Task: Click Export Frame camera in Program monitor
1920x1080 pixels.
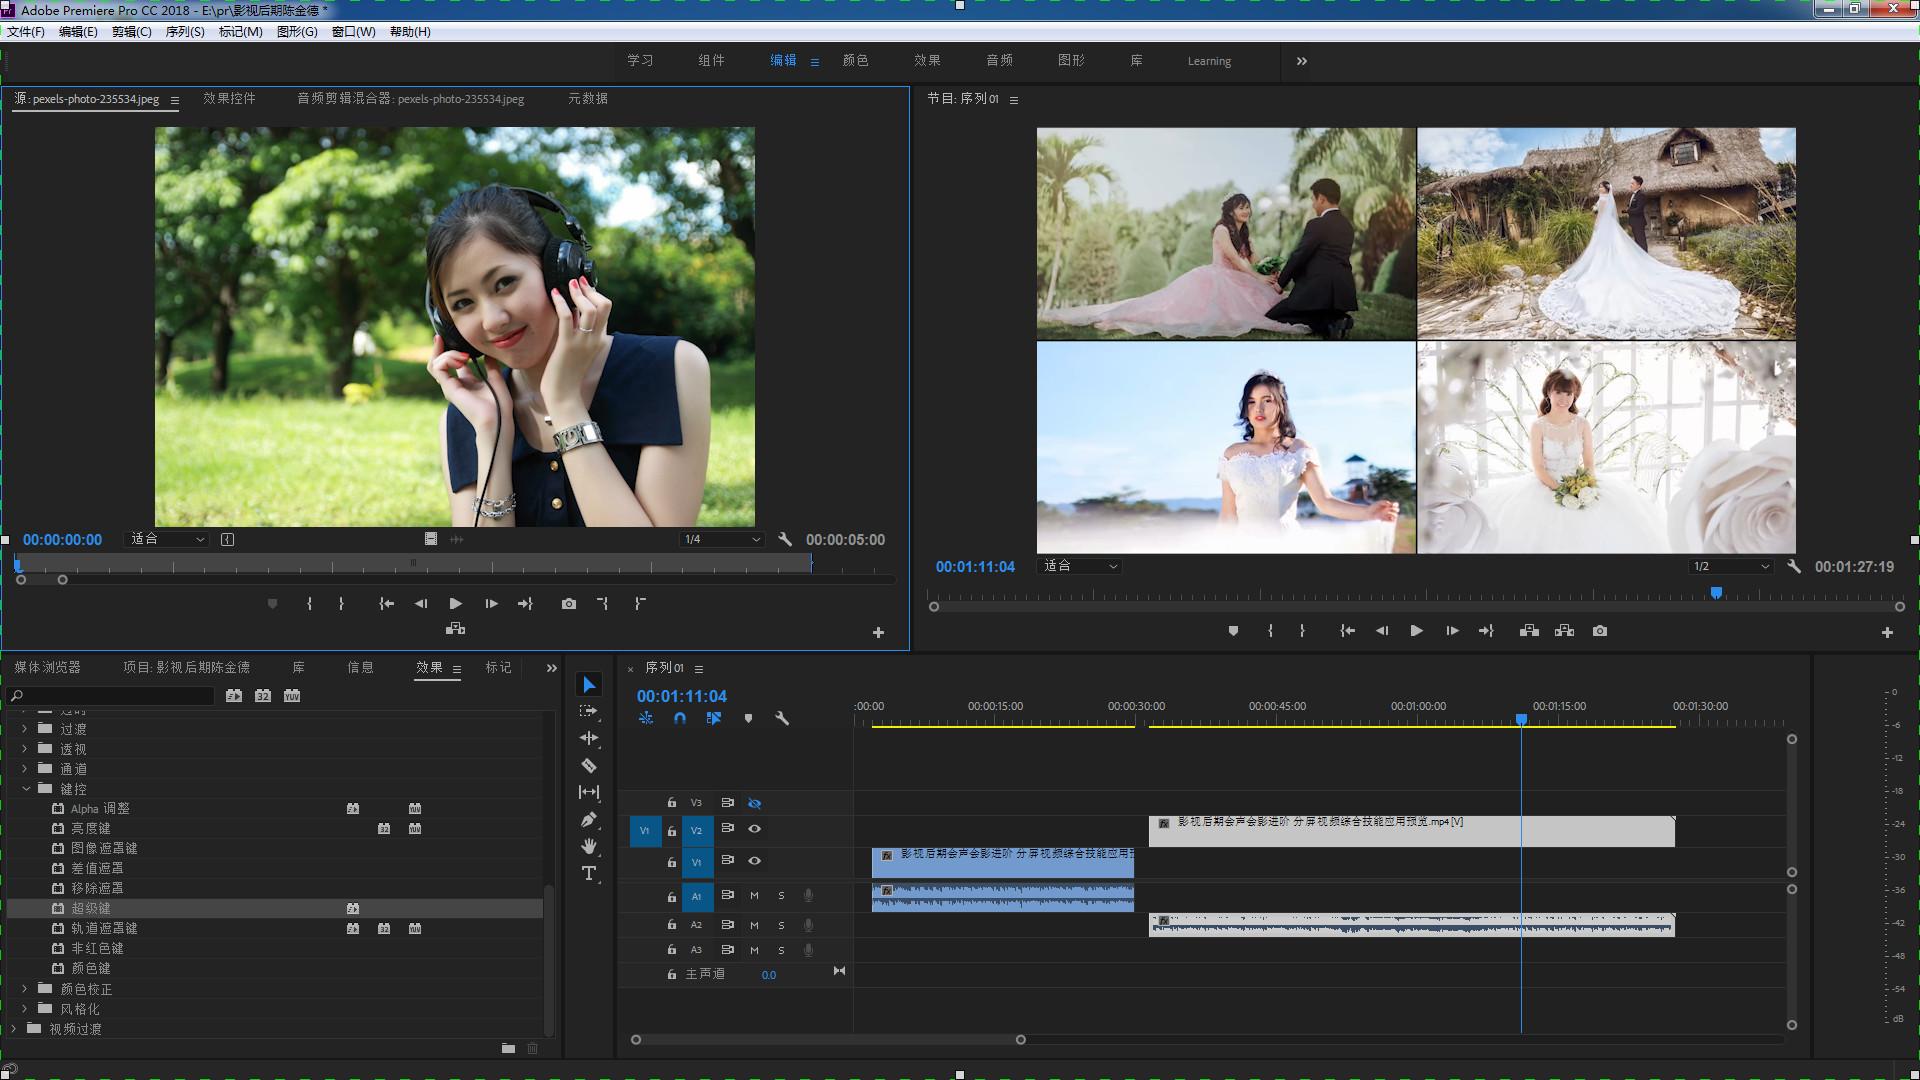Action: pyautogui.click(x=1600, y=631)
